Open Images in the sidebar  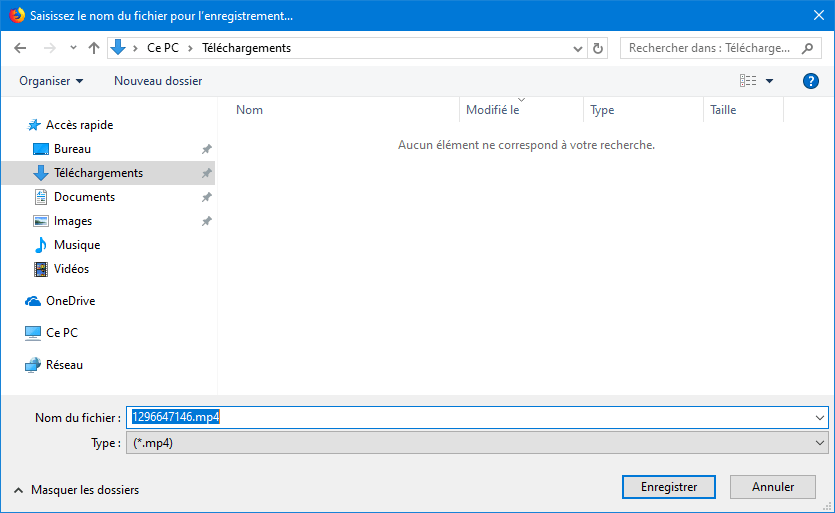73,221
